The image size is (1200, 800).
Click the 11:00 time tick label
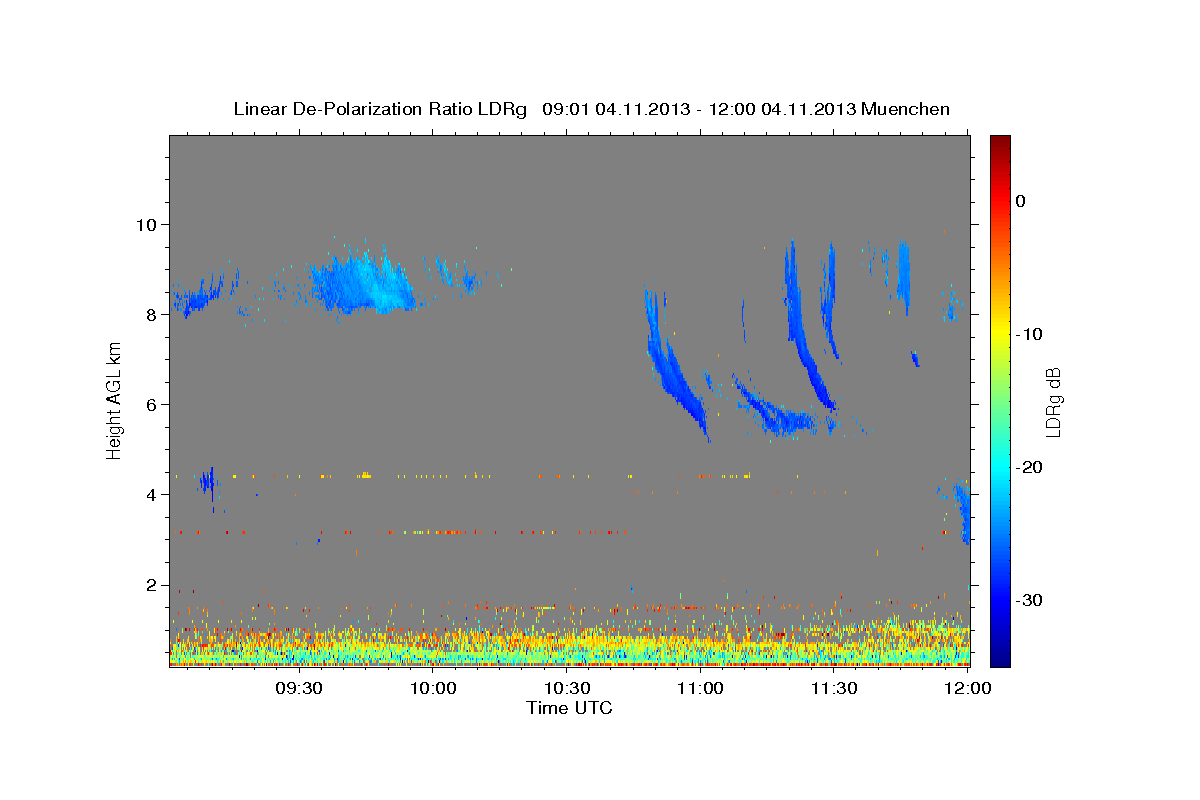700,688
